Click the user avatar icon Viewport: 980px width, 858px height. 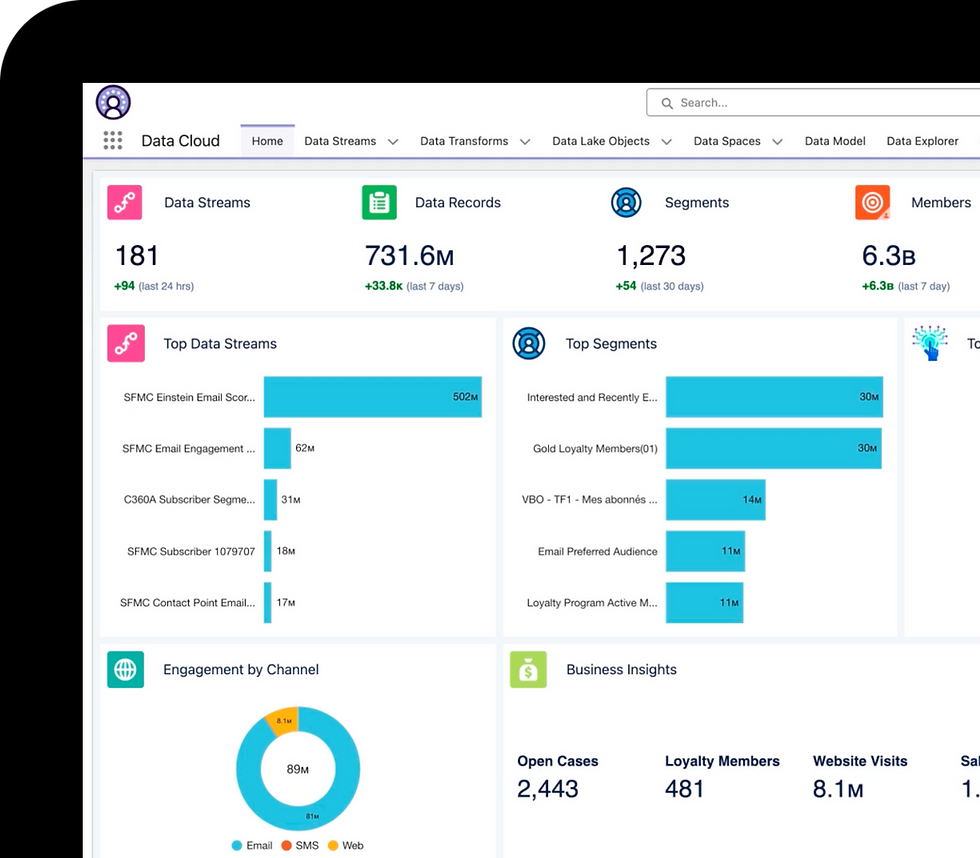113,102
